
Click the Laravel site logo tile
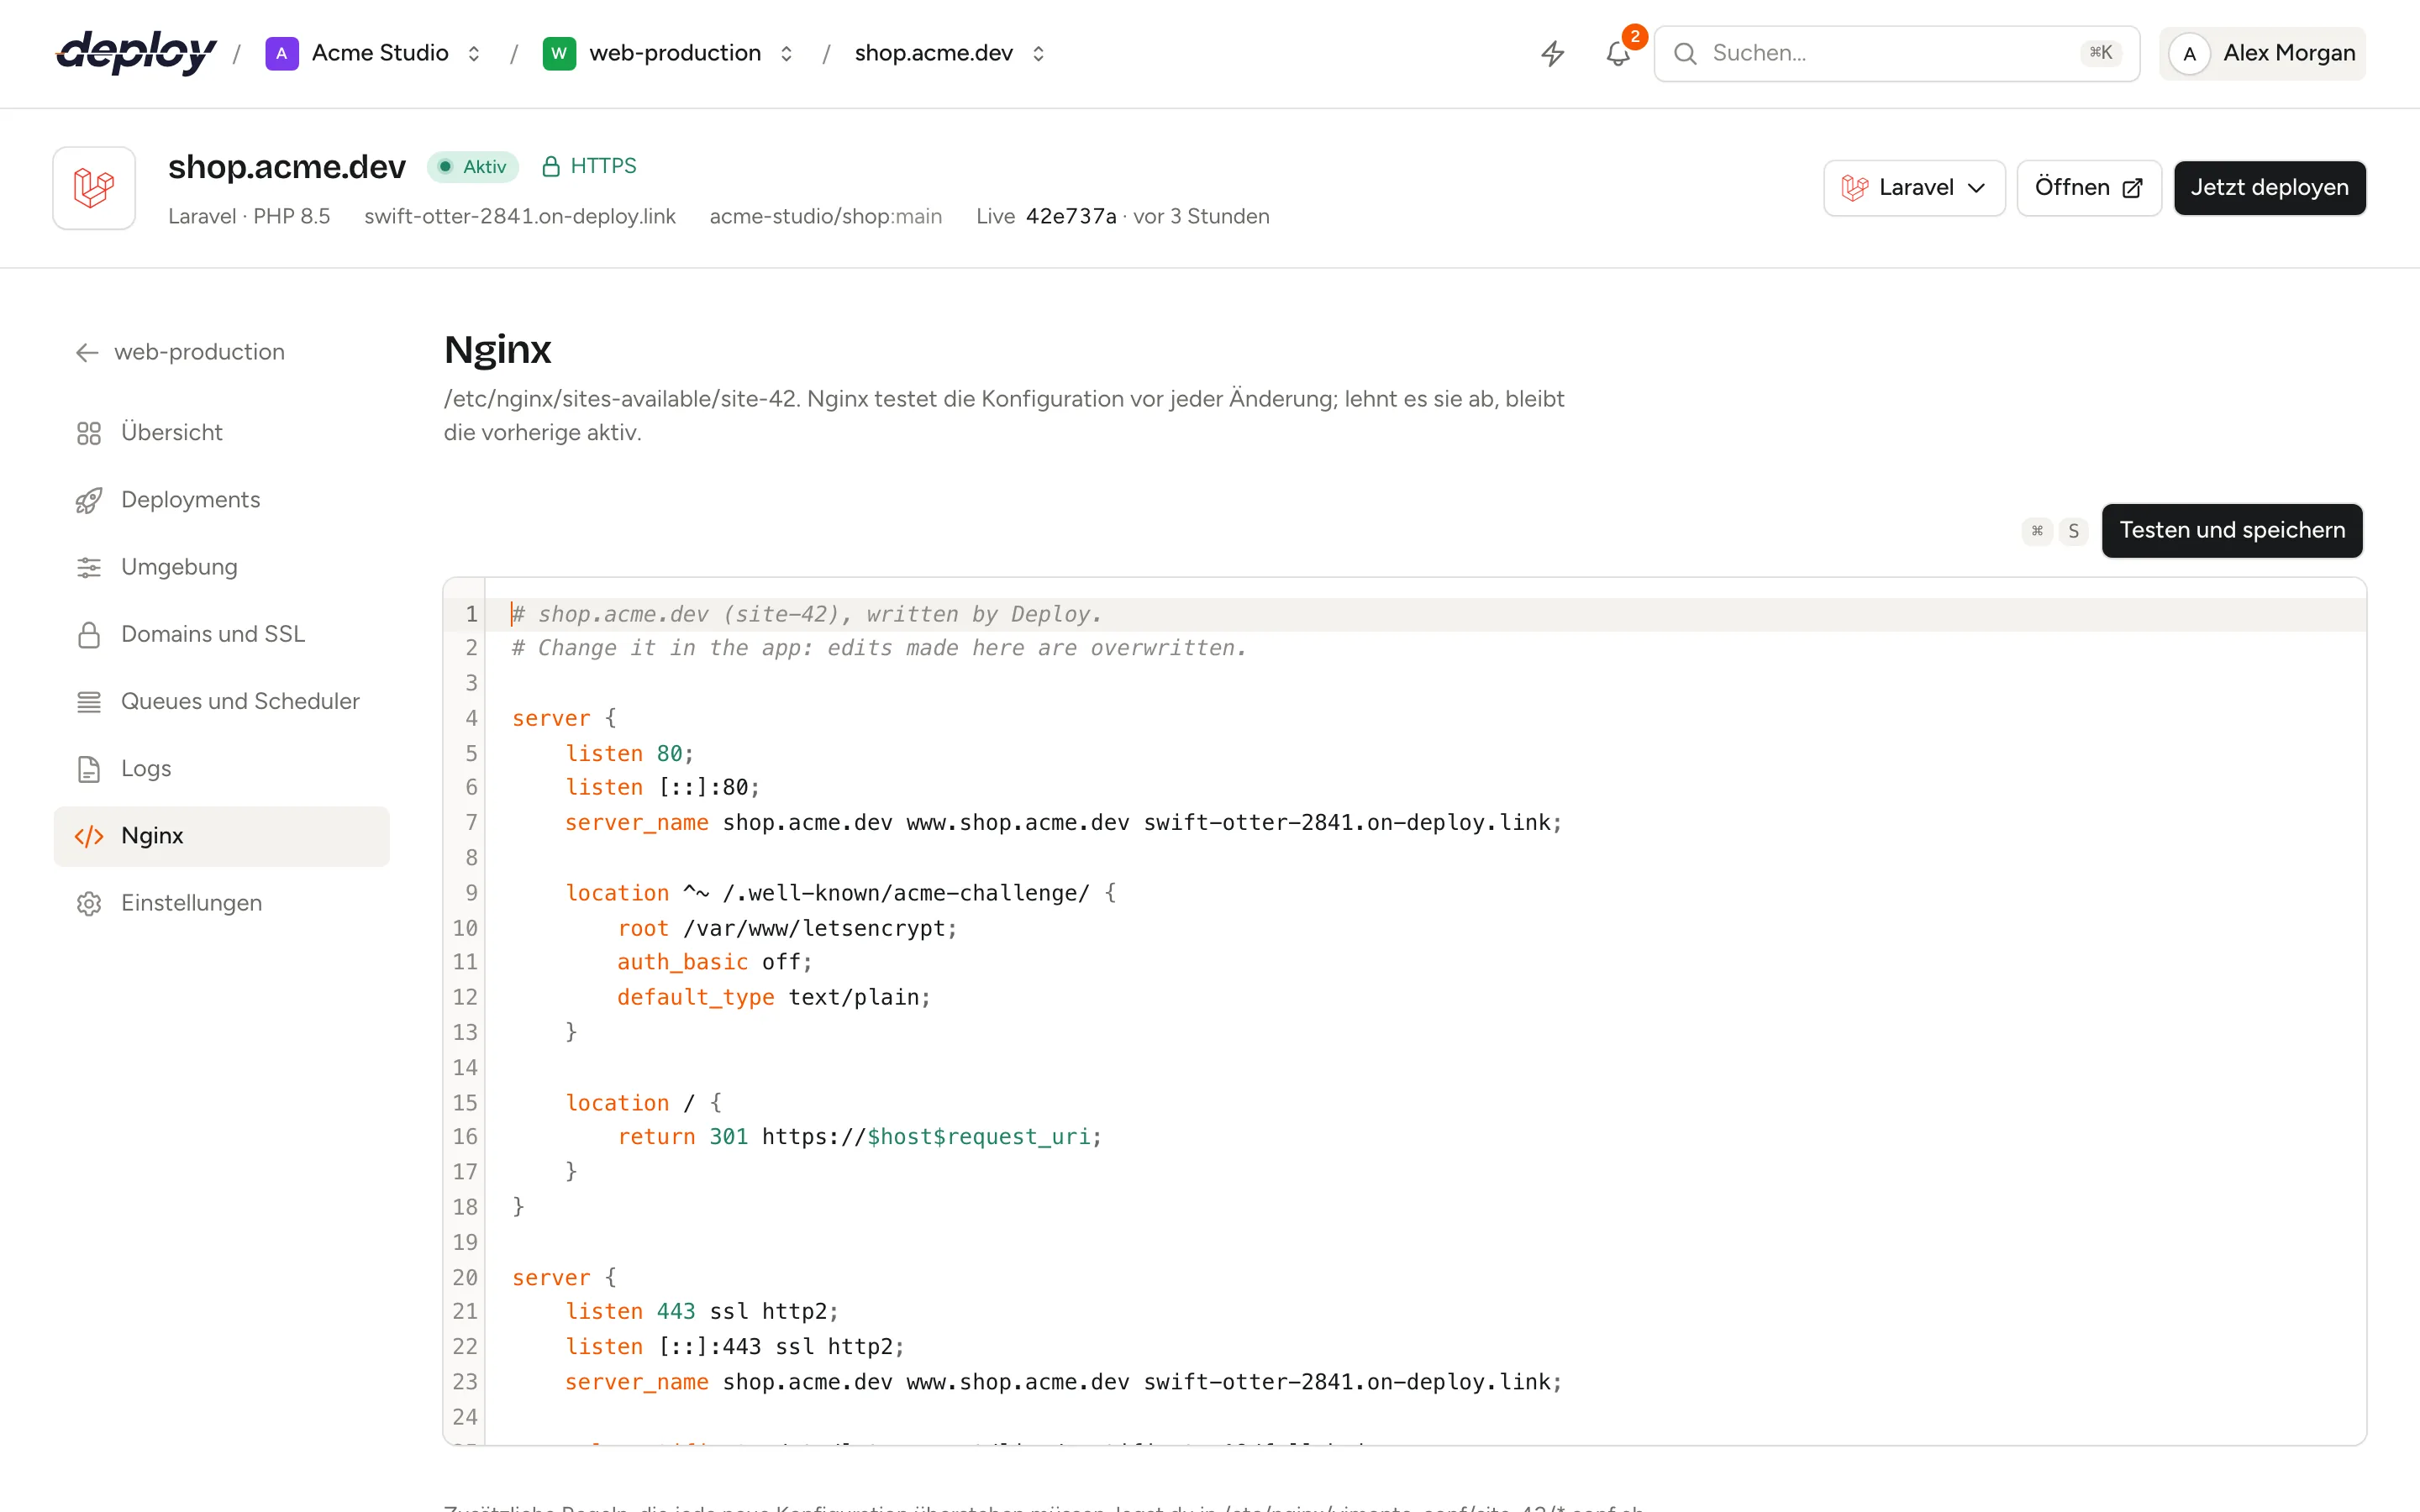[x=94, y=188]
